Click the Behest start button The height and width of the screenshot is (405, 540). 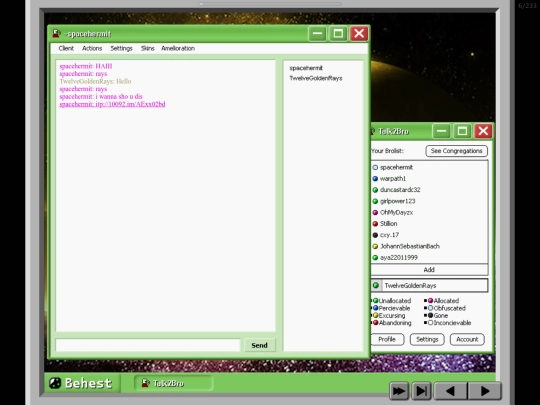[82, 383]
